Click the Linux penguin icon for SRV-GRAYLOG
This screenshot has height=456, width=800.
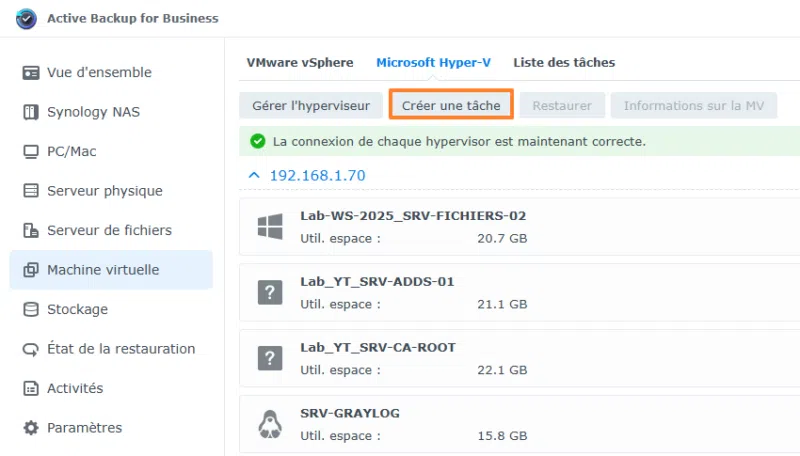point(269,425)
